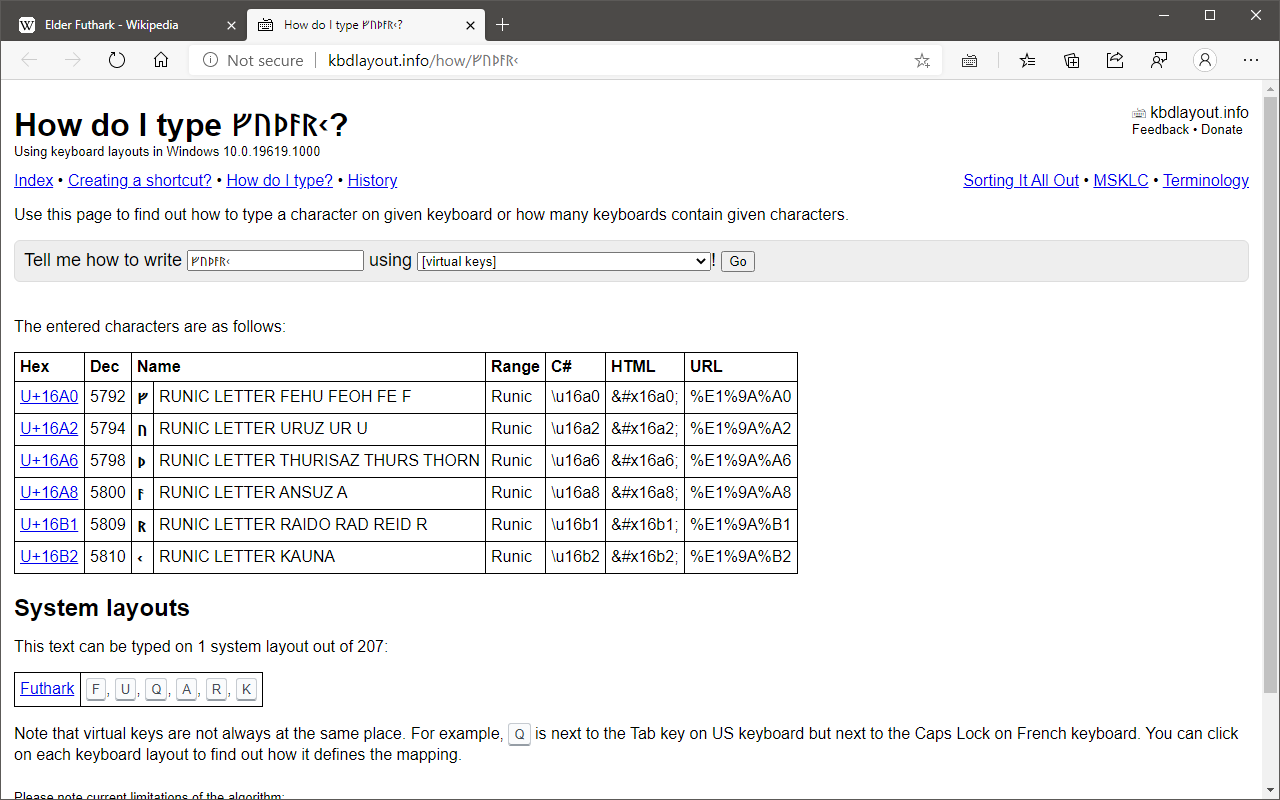Viewport: 1280px width, 800px height.
Task: Open the Terminology link
Action: coord(1206,180)
